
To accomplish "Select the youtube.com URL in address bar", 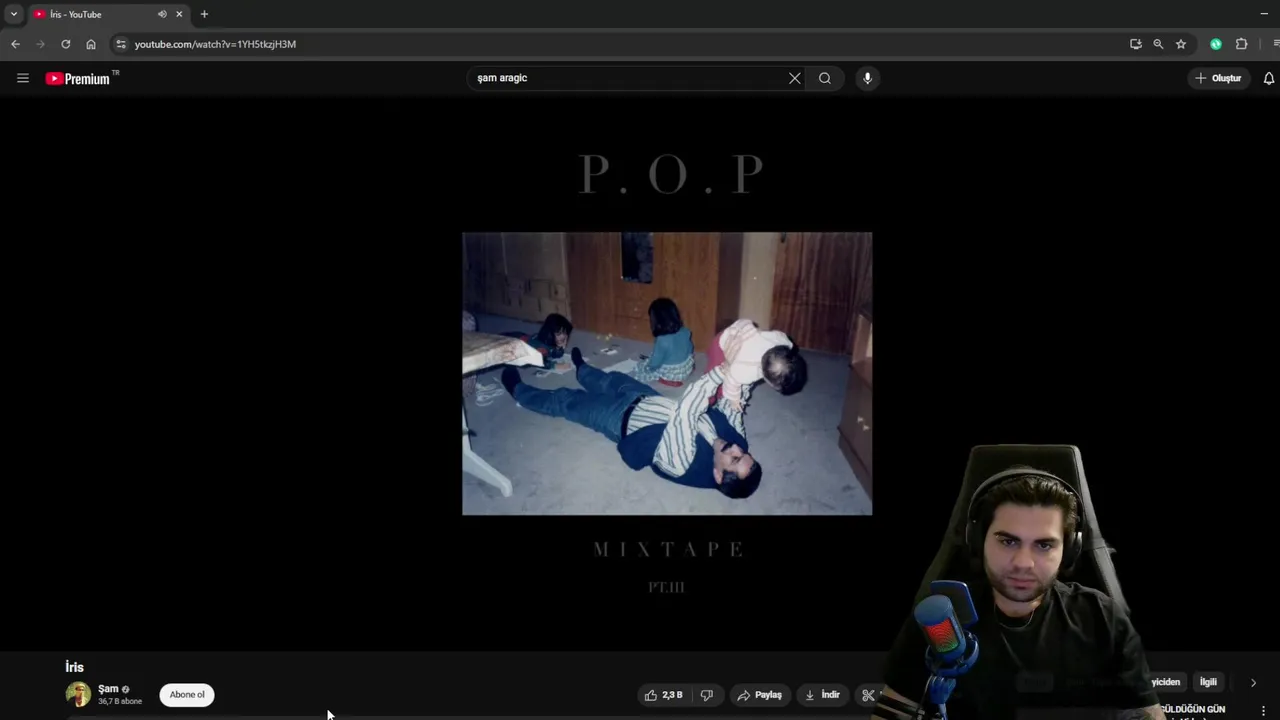I will tap(215, 44).
